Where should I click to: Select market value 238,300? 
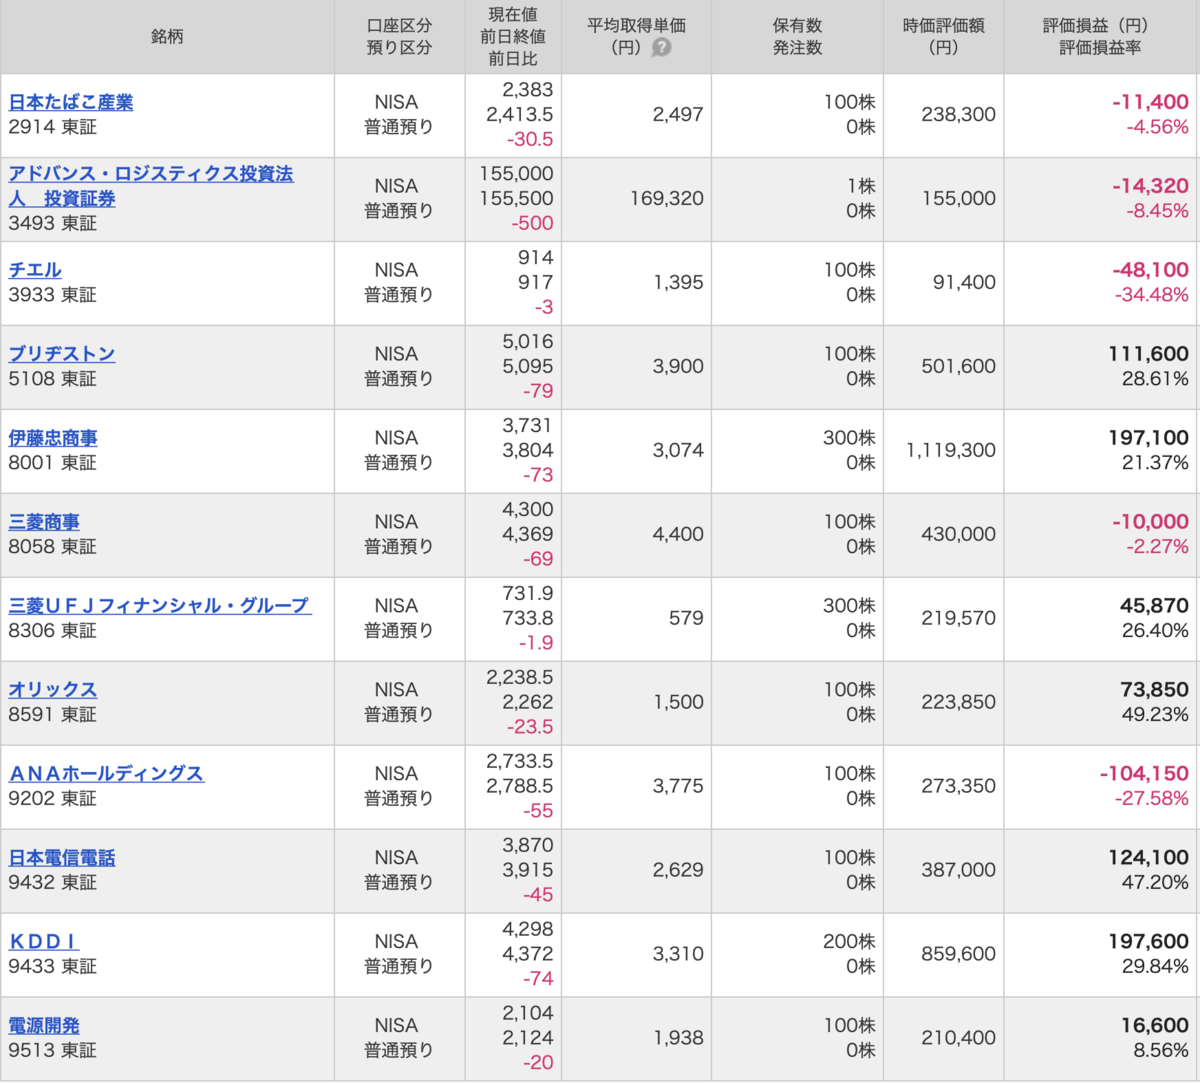pyautogui.click(x=958, y=114)
